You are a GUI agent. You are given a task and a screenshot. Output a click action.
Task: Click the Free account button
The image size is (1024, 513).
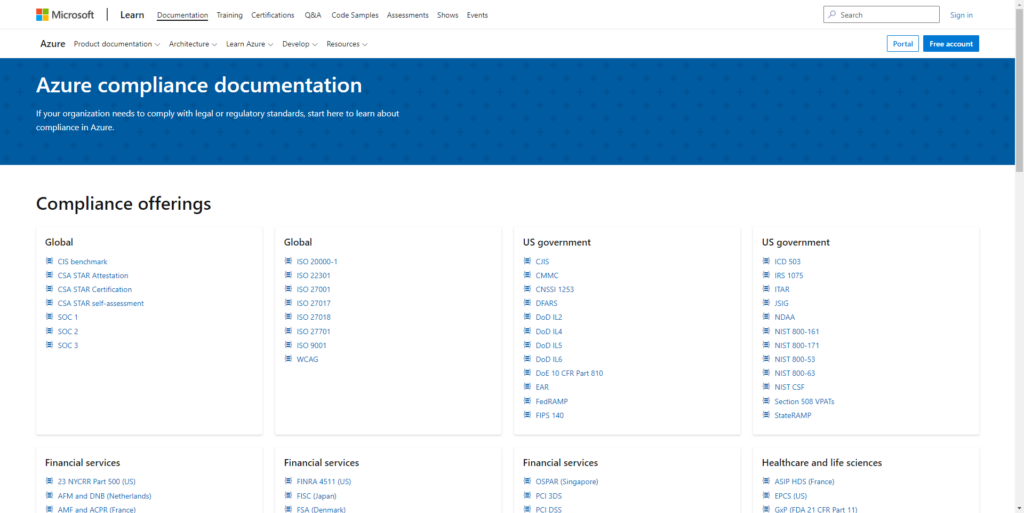click(950, 44)
